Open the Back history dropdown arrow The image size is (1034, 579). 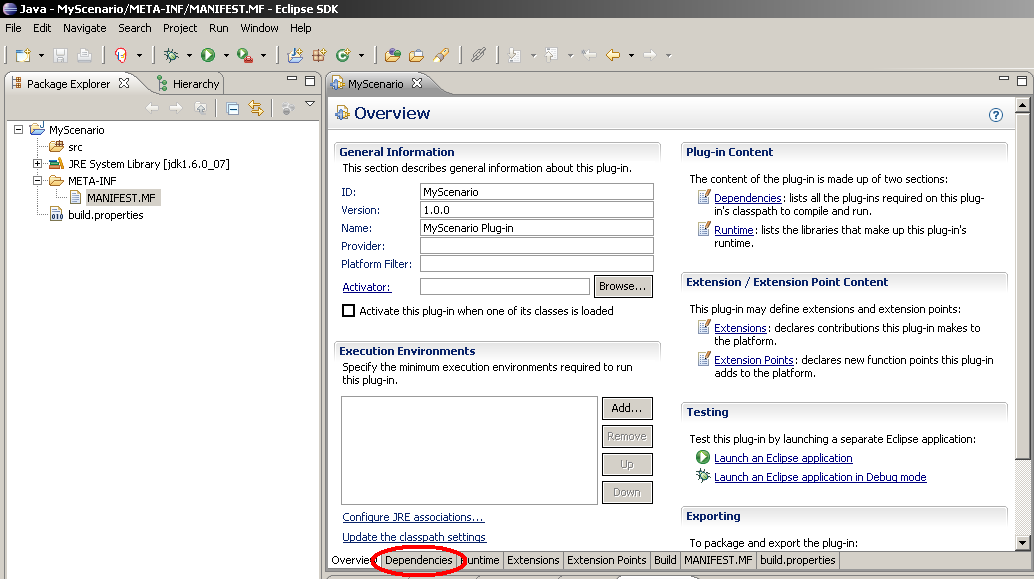(x=631, y=56)
